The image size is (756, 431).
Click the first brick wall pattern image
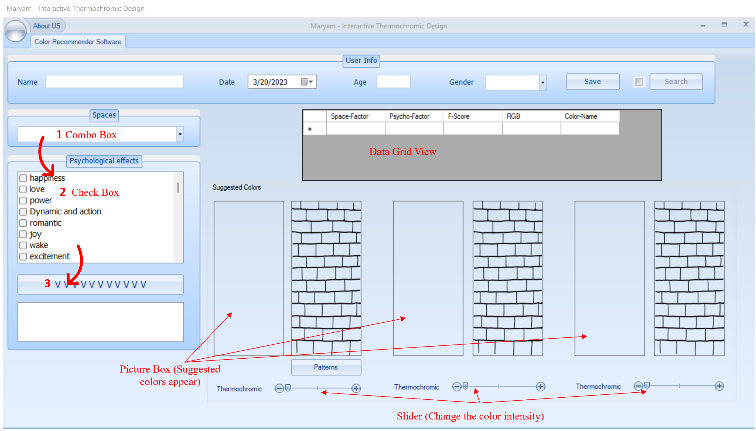tap(326, 278)
